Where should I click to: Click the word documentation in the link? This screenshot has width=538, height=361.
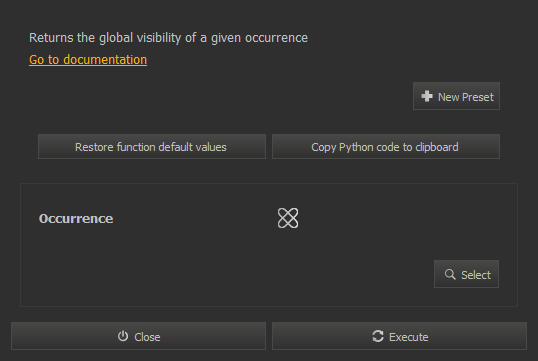pyautogui.click(x=105, y=60)
